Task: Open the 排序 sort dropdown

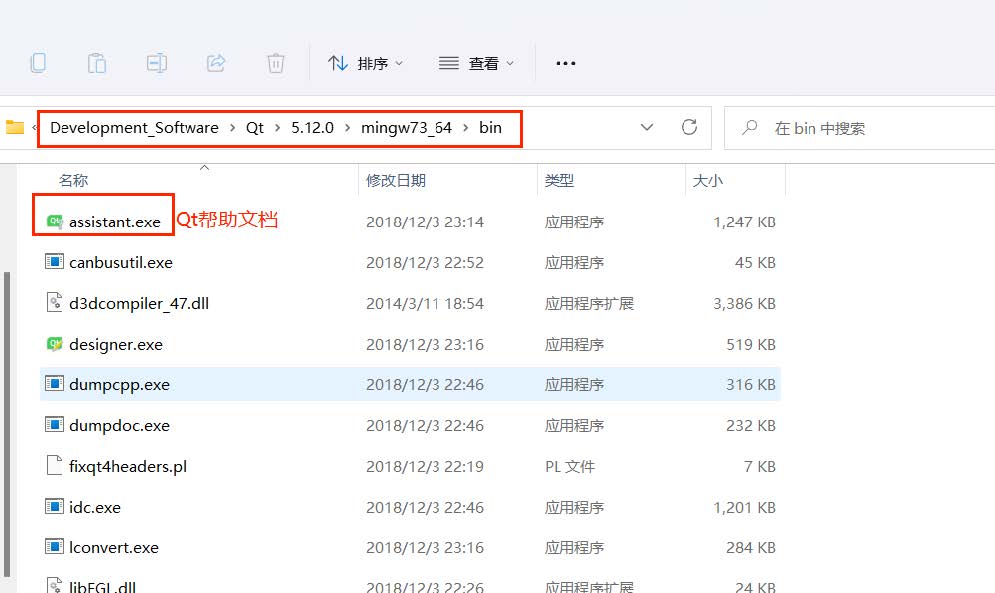Action: coord(366,63)
